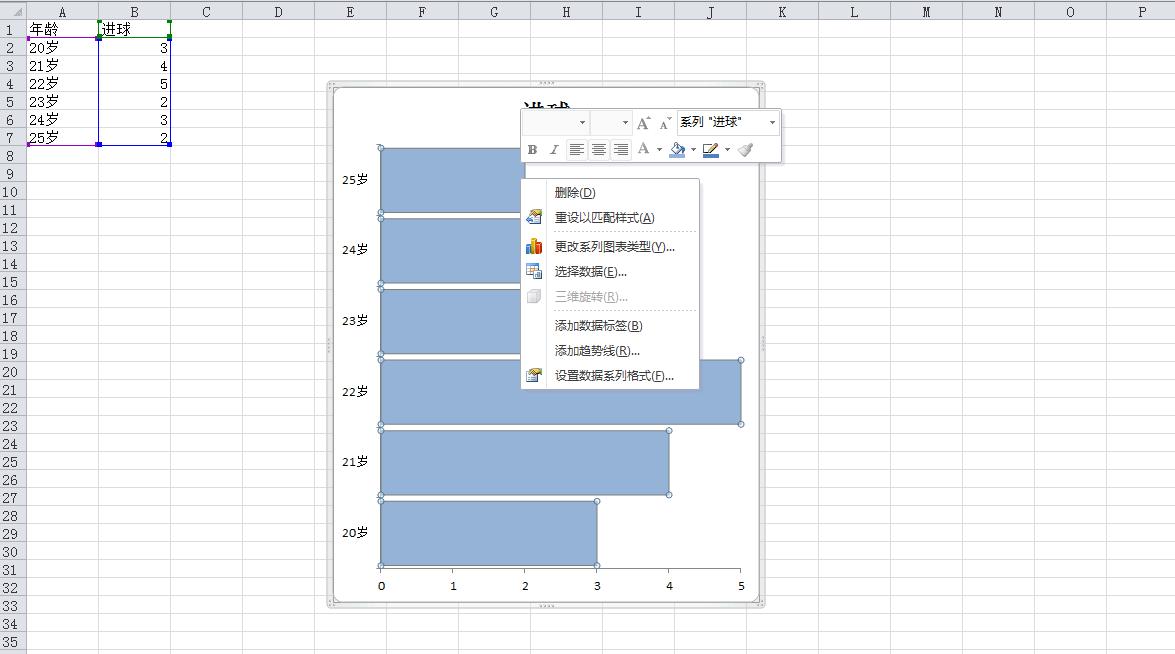Click cell A1 containing 年龄

click(62, 29)
